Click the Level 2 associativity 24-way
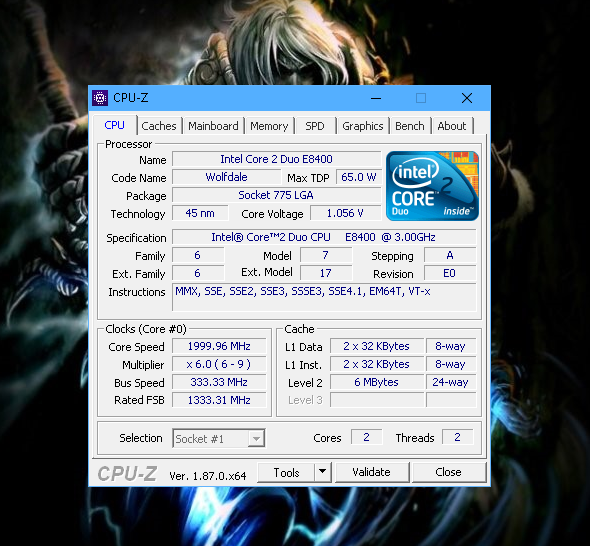 click(451, 382)
